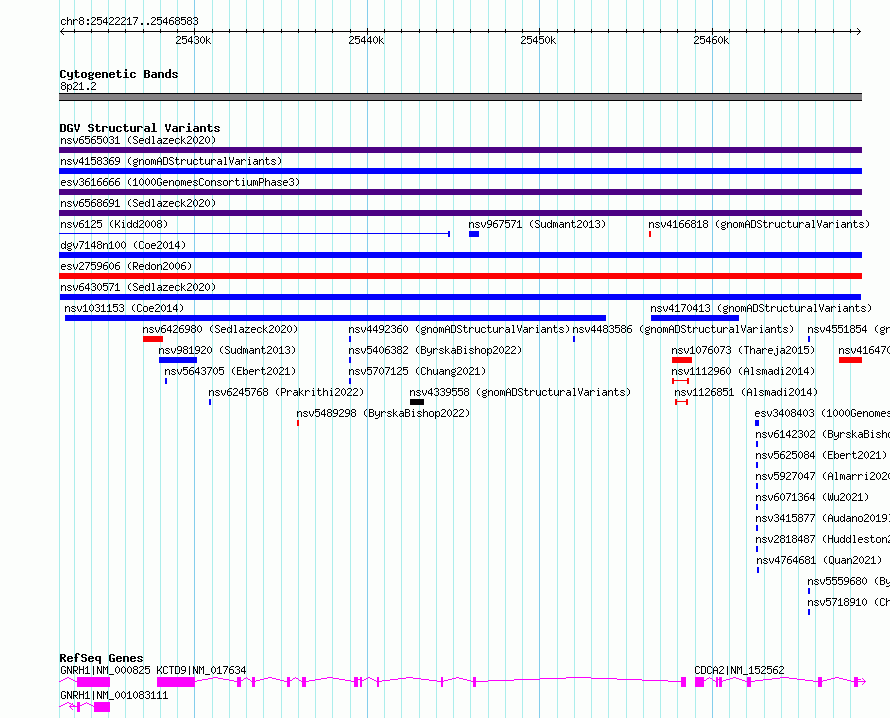Click nsv4170413 gnomAD variant label

click(761, 308)
